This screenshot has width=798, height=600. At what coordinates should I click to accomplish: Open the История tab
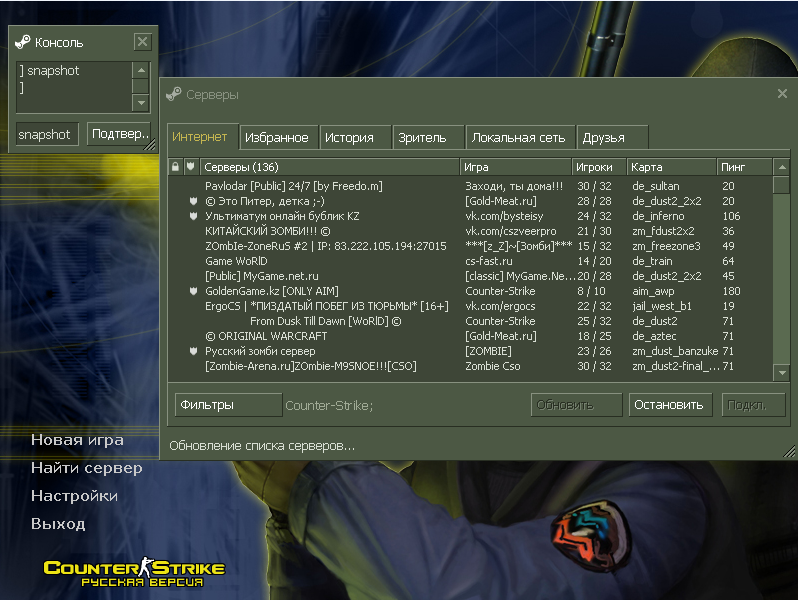click(x=355, y=137)
